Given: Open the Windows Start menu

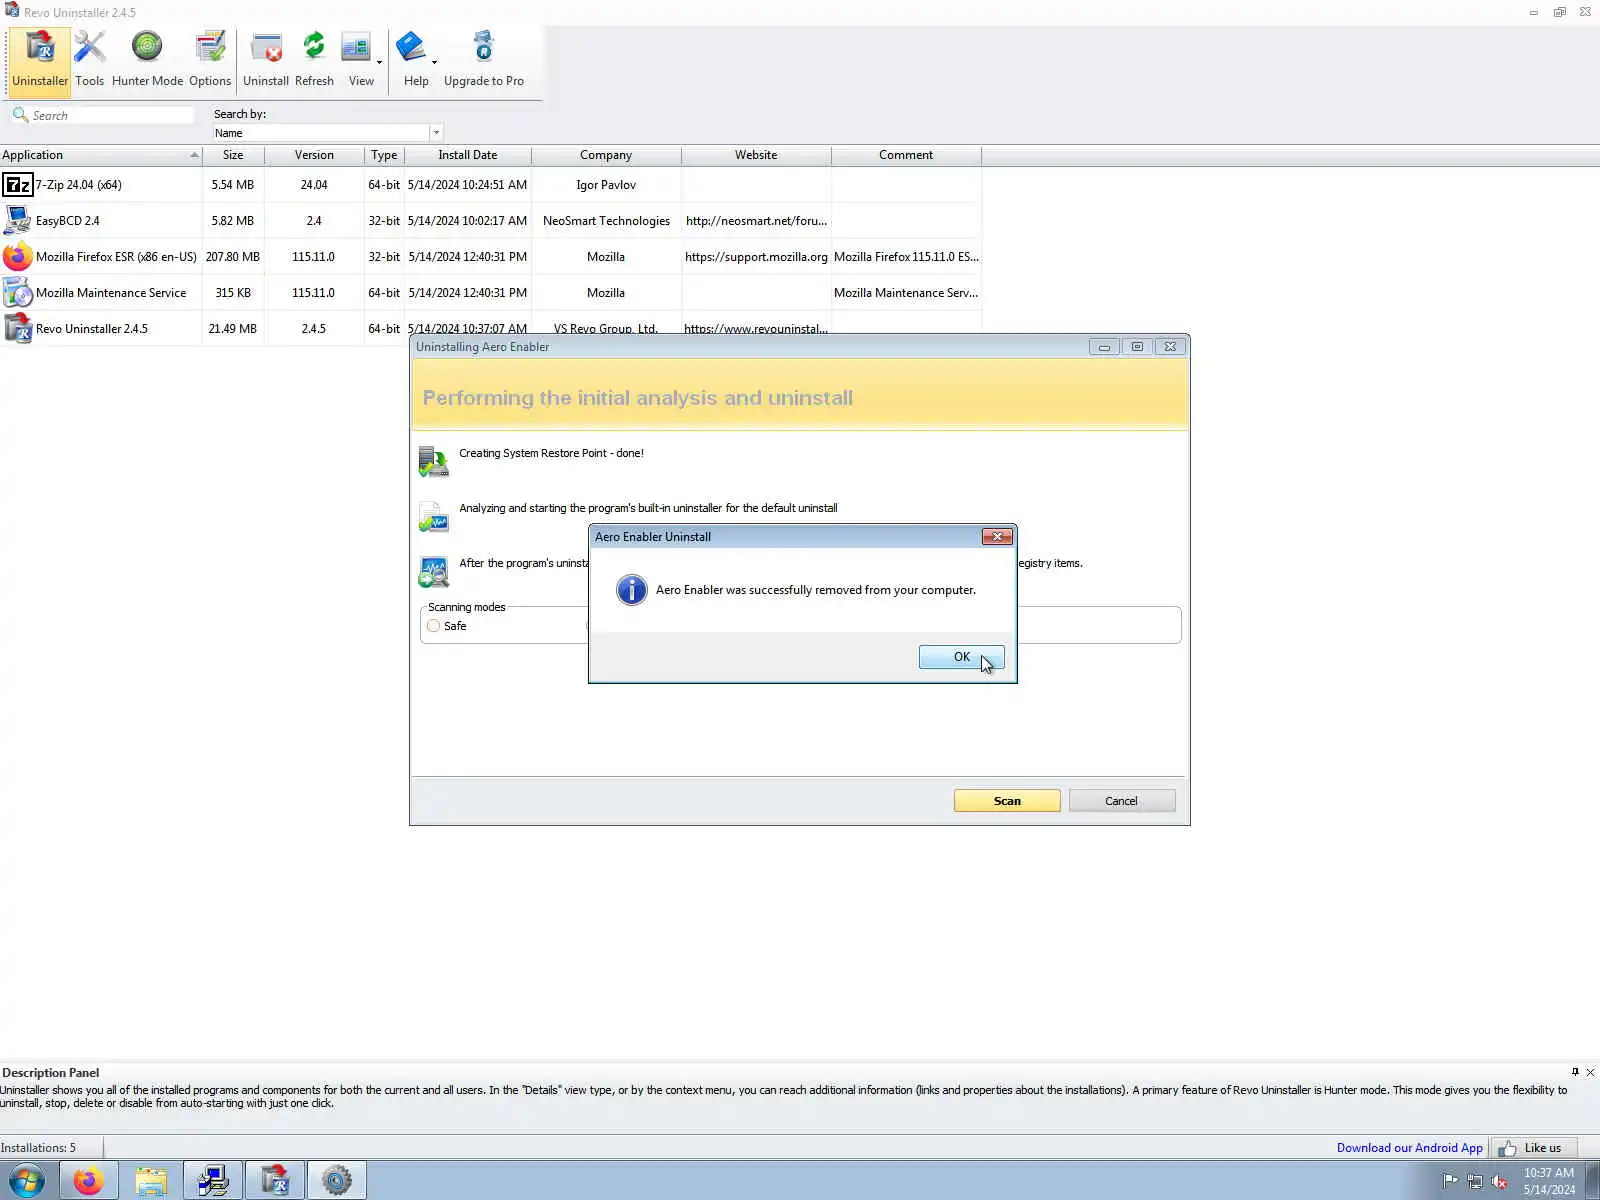Looking at the screenshot, I should [x=27, y=1181].
